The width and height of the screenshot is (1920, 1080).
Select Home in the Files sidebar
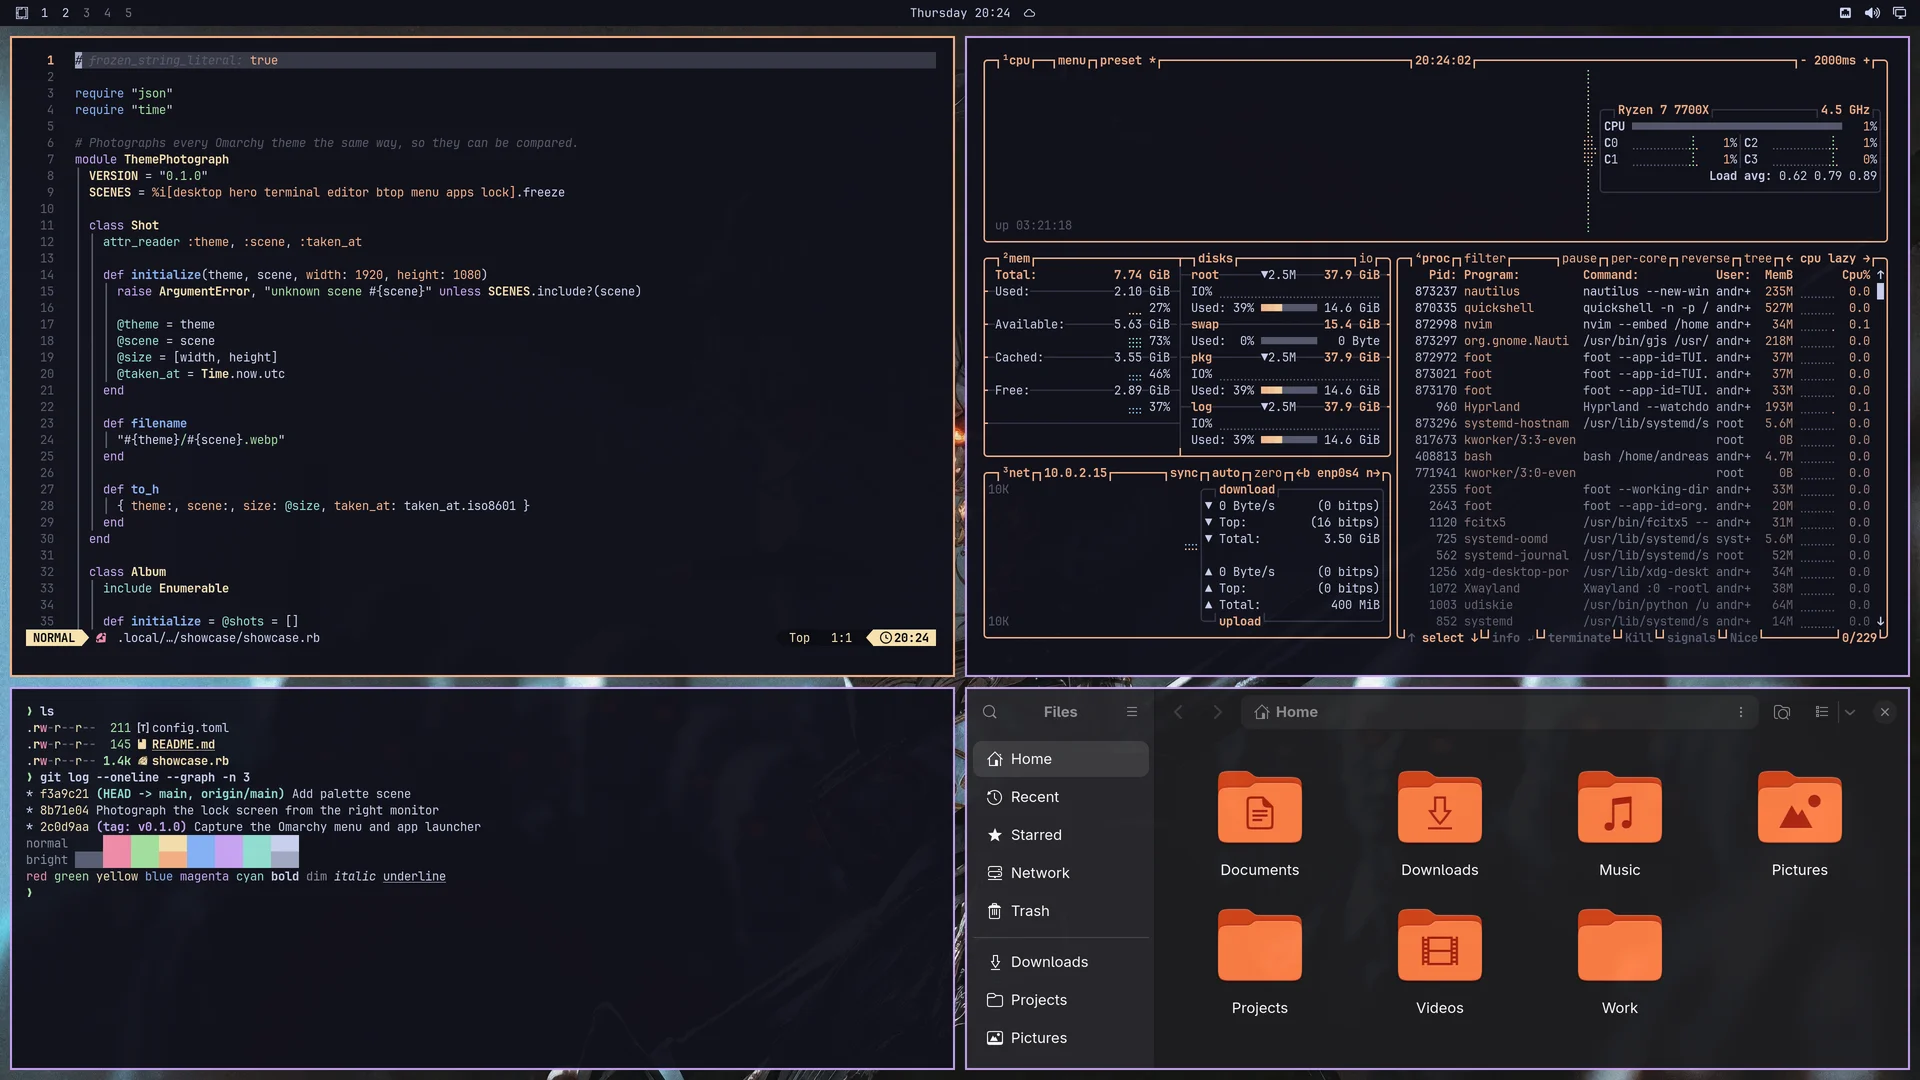click(1060, 759)
